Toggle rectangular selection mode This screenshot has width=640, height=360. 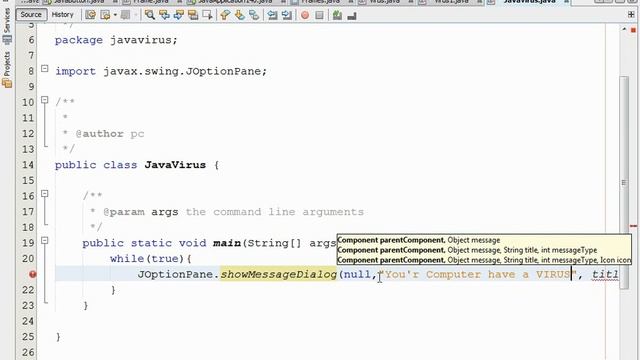point(207,16)
